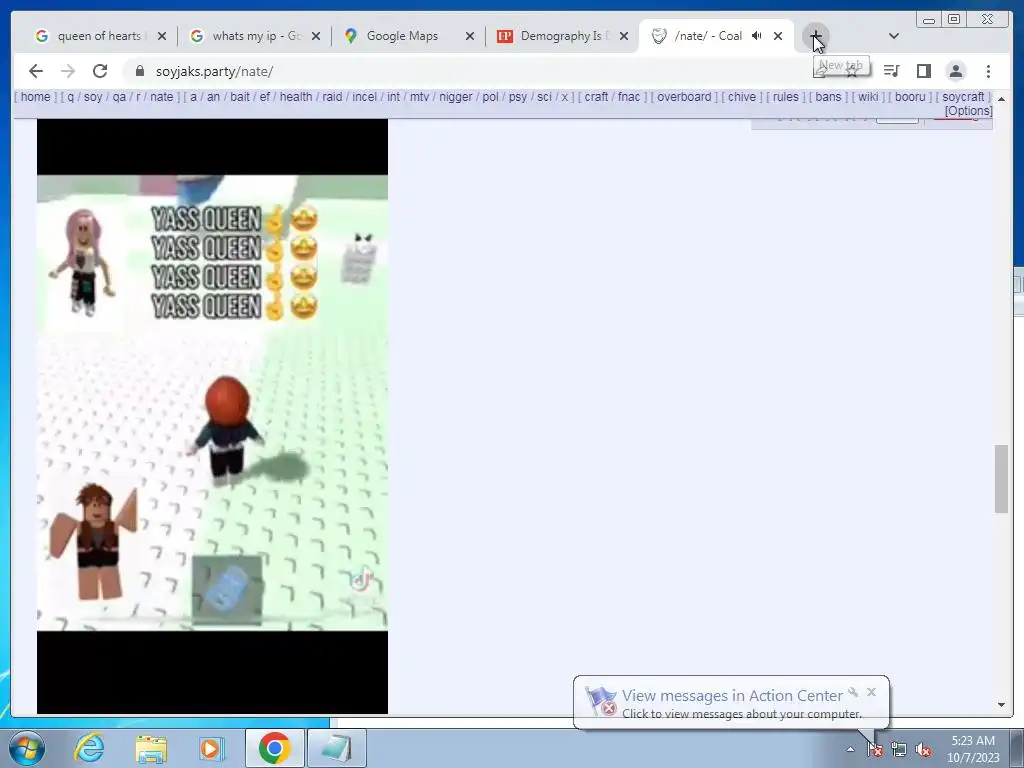Click the network tray icon

[899, 749]
